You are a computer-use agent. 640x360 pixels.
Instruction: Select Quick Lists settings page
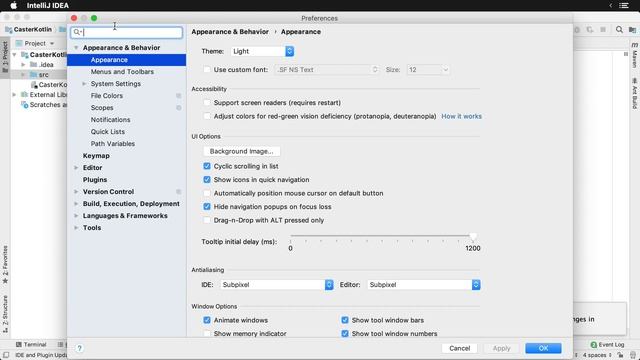click(x=108, y=131)
